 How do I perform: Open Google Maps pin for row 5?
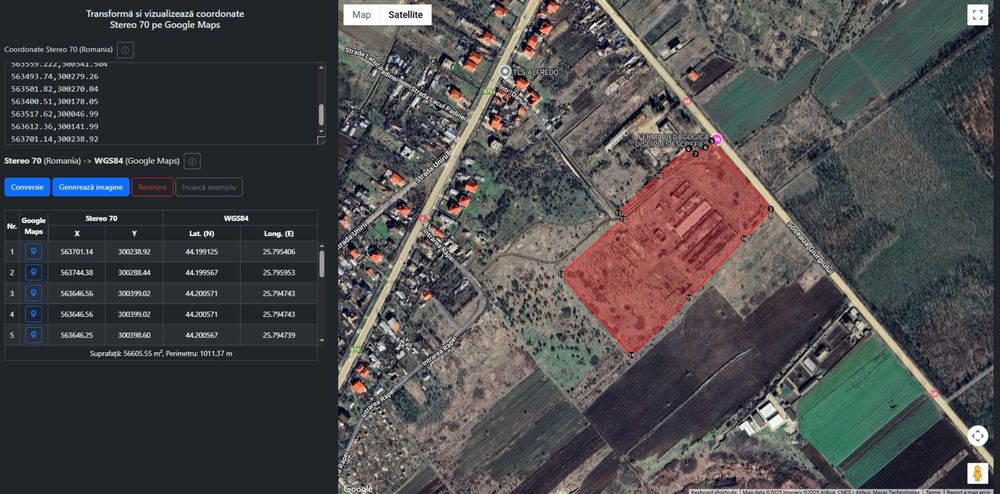click(33, 335)
